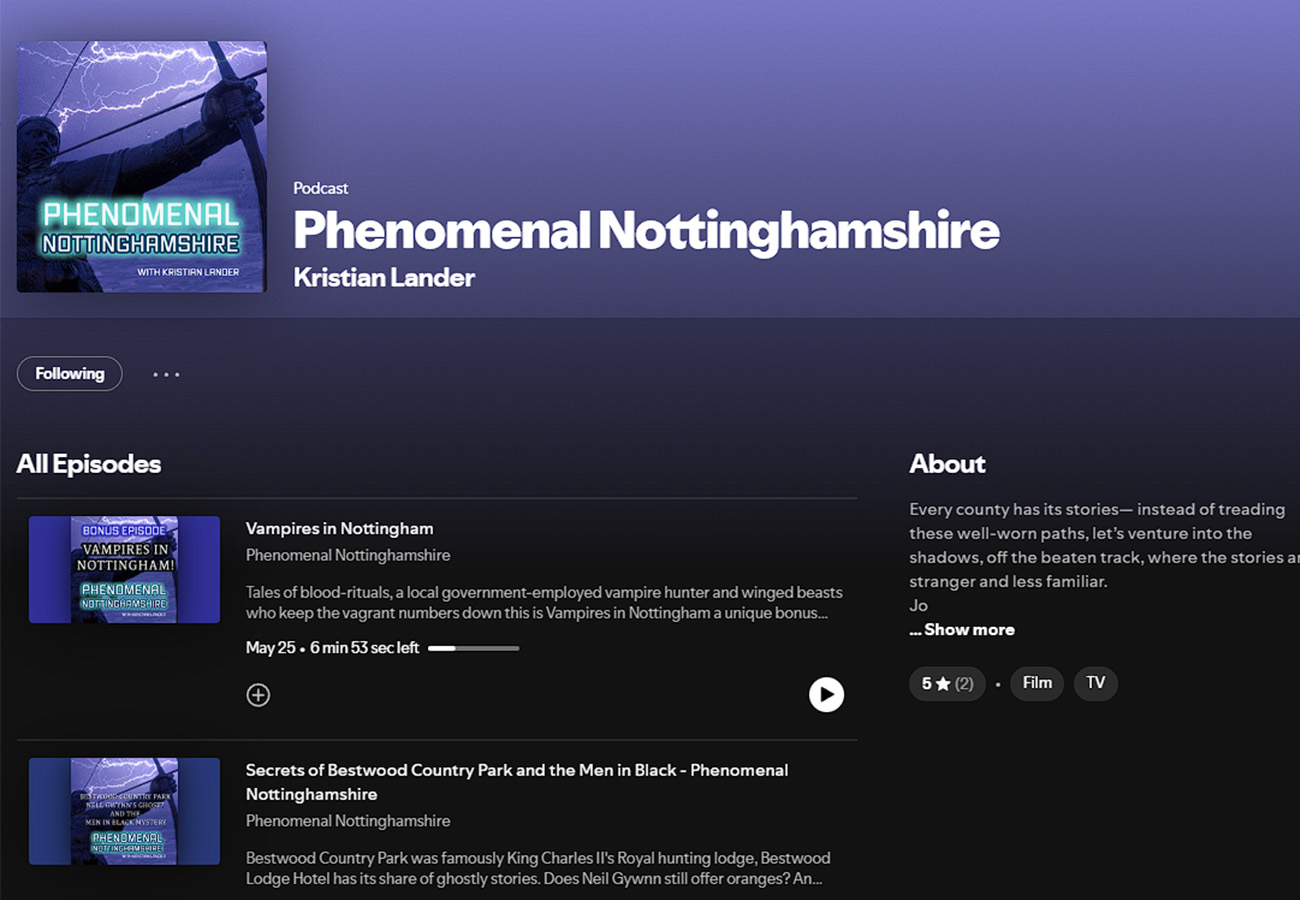Open the Phenomenal Nottinghamshire cover art

[x=142, y=167]
